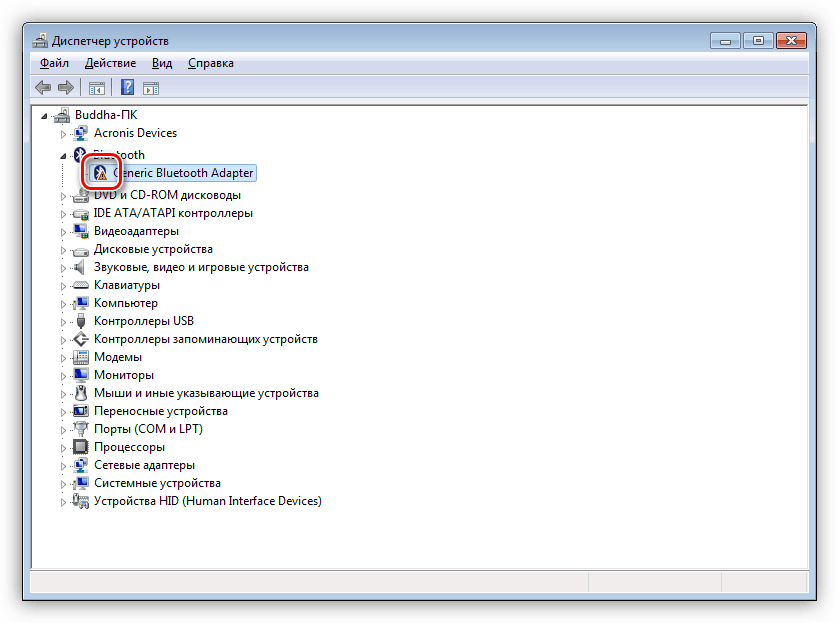Screen dimensions: 839x623
Task: Open the Действие menu
Action: click(x=110, y=63)
